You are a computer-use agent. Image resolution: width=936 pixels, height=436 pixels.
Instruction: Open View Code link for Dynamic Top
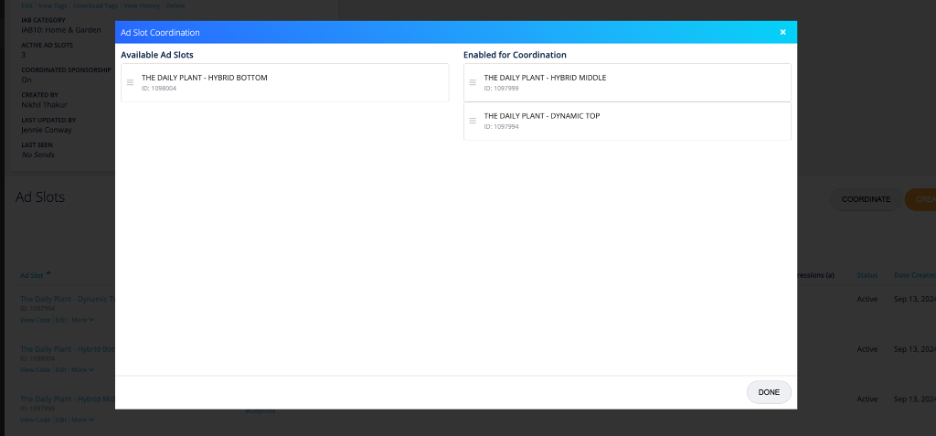tap(35, 320)
